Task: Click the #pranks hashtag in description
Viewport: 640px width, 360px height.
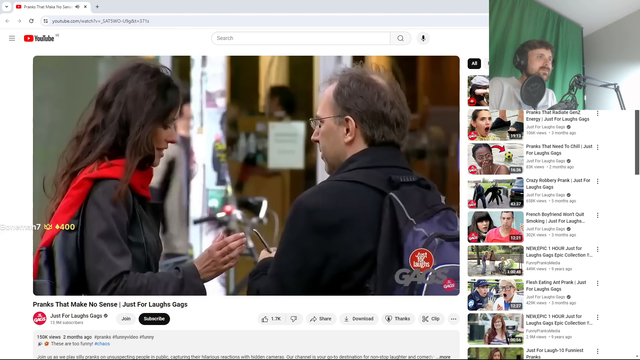Action: (x=102, y=337)
